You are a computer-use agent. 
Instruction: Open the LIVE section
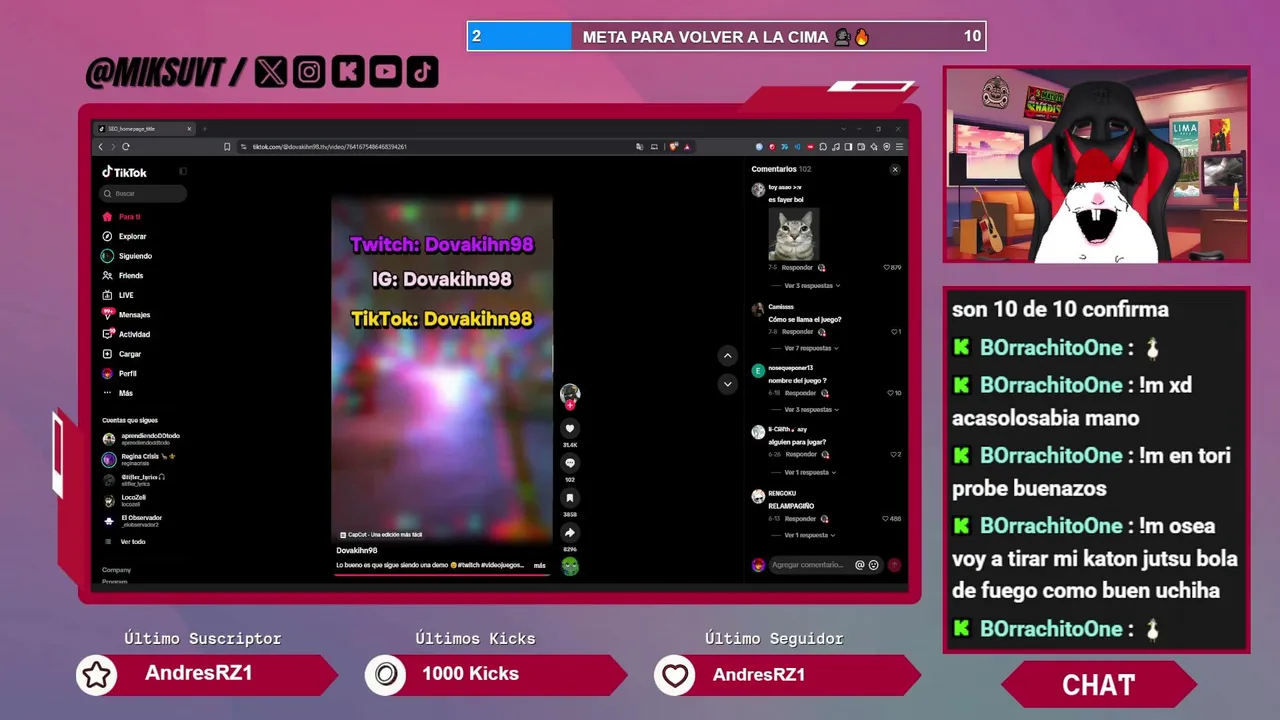(x=118, y=295)
